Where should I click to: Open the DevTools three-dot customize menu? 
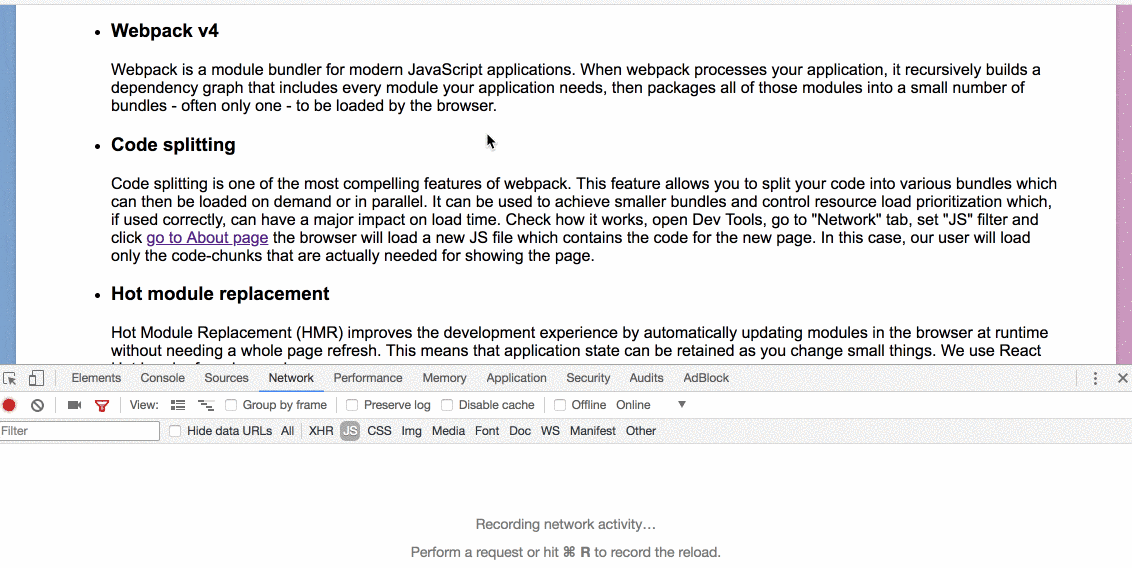pos(1095,378)
